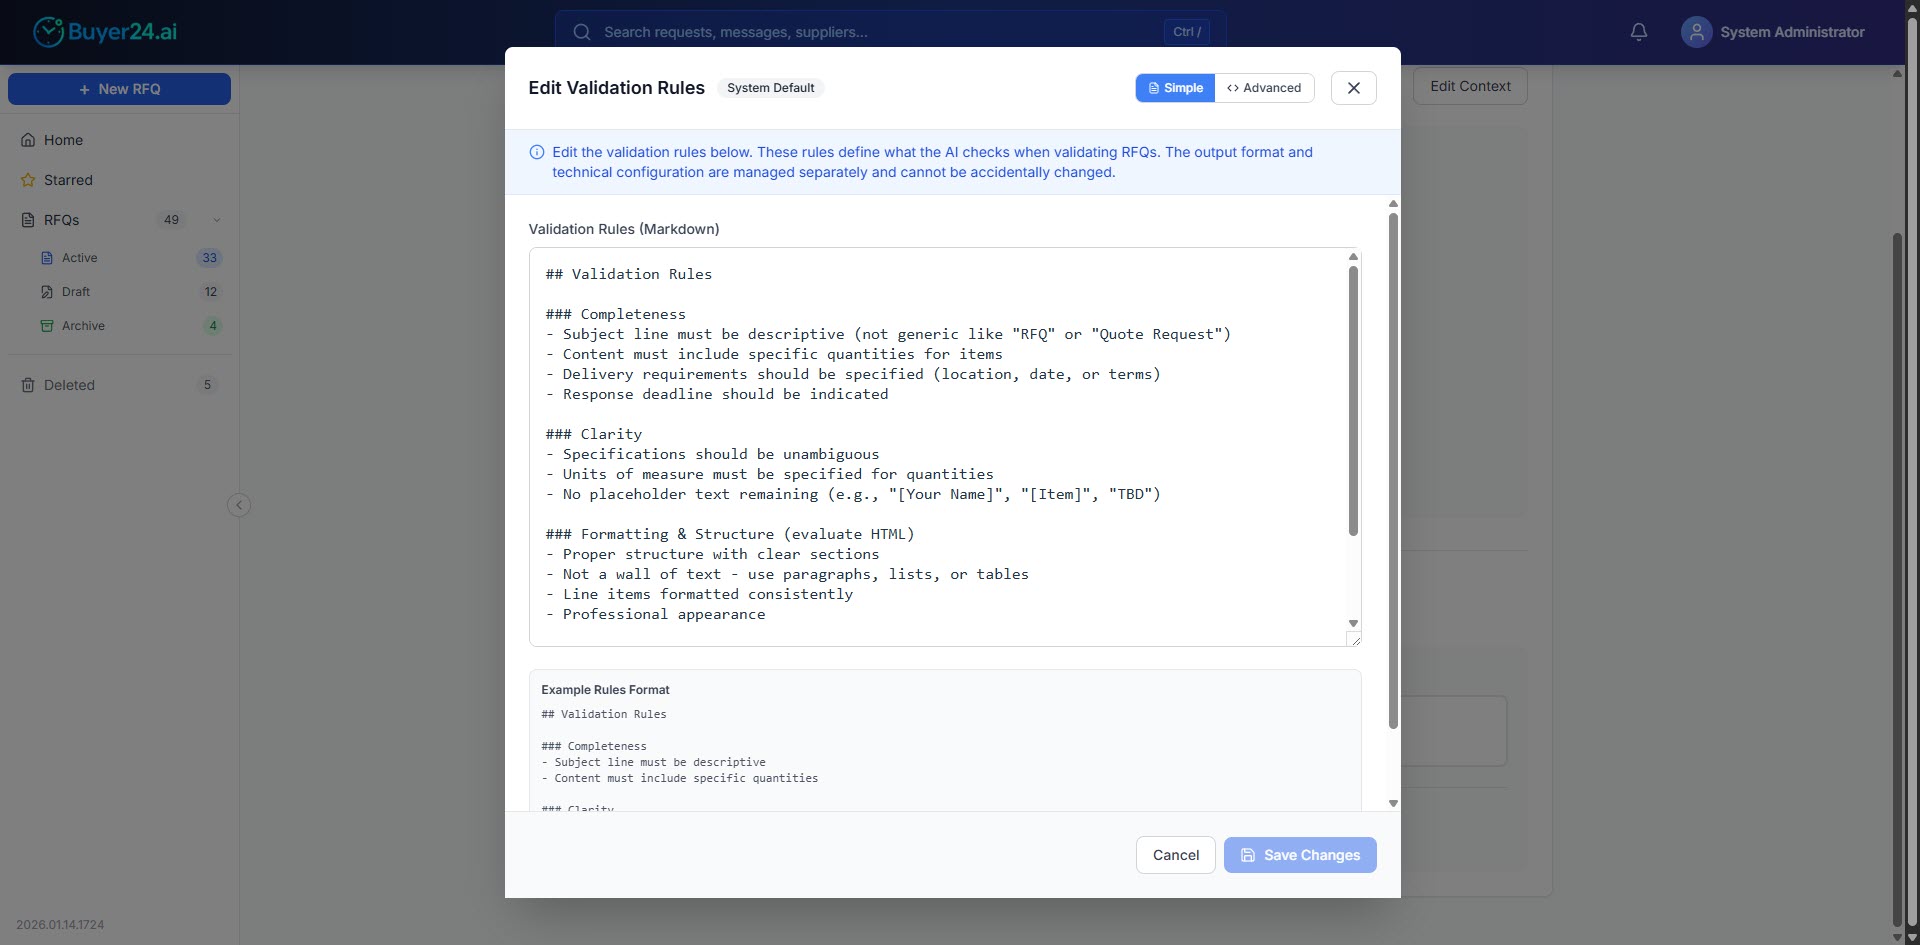Click the Deleted trash icon
This screenshot has width=1920, height=945.
pyautogui.click(x=27, y=385)
